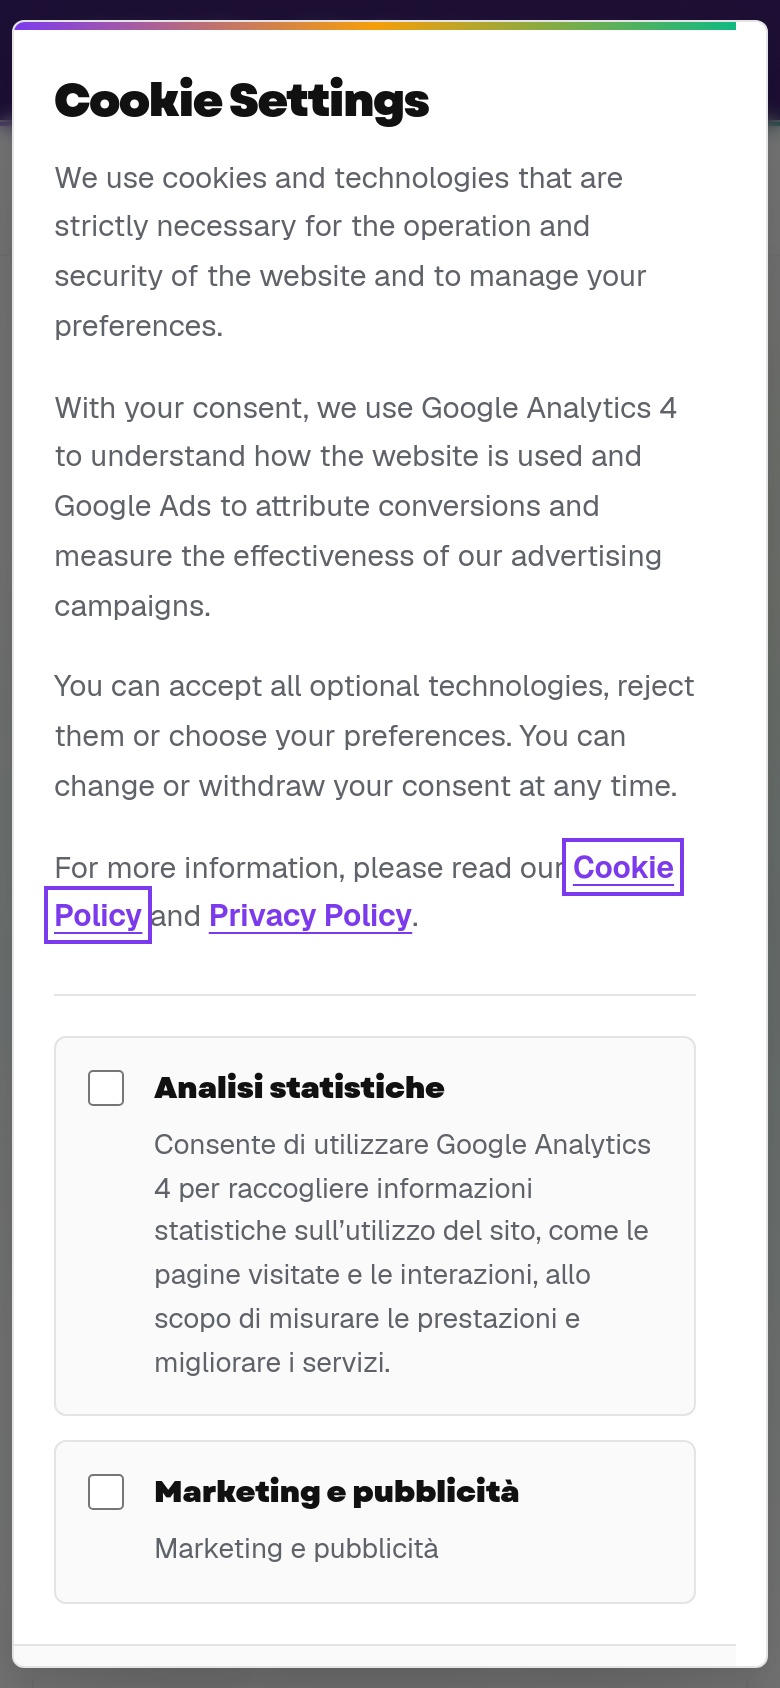Click the text "For more information, please read our"
The image size is (780, 1688).
click(x=309, y=867)
